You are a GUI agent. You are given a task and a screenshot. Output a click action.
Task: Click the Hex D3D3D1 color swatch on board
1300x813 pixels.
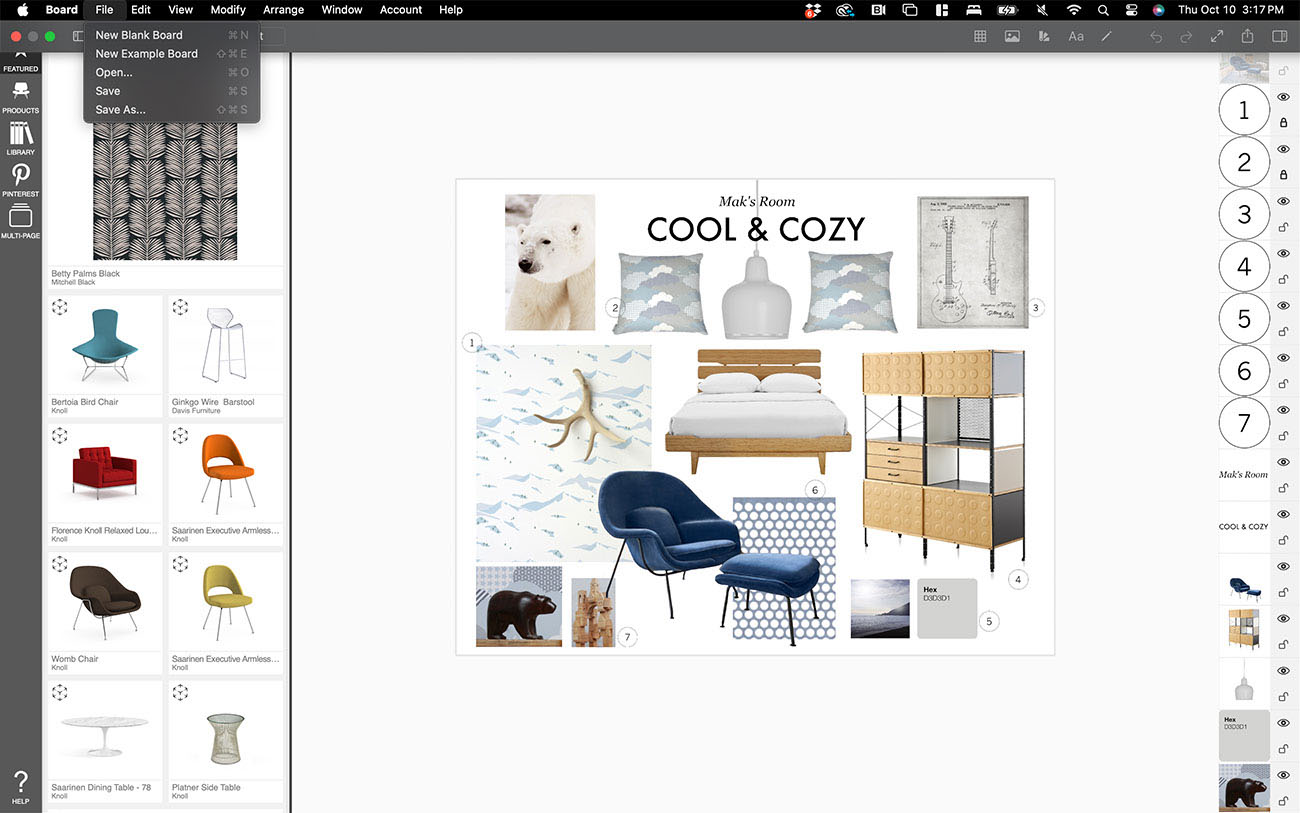946,608
